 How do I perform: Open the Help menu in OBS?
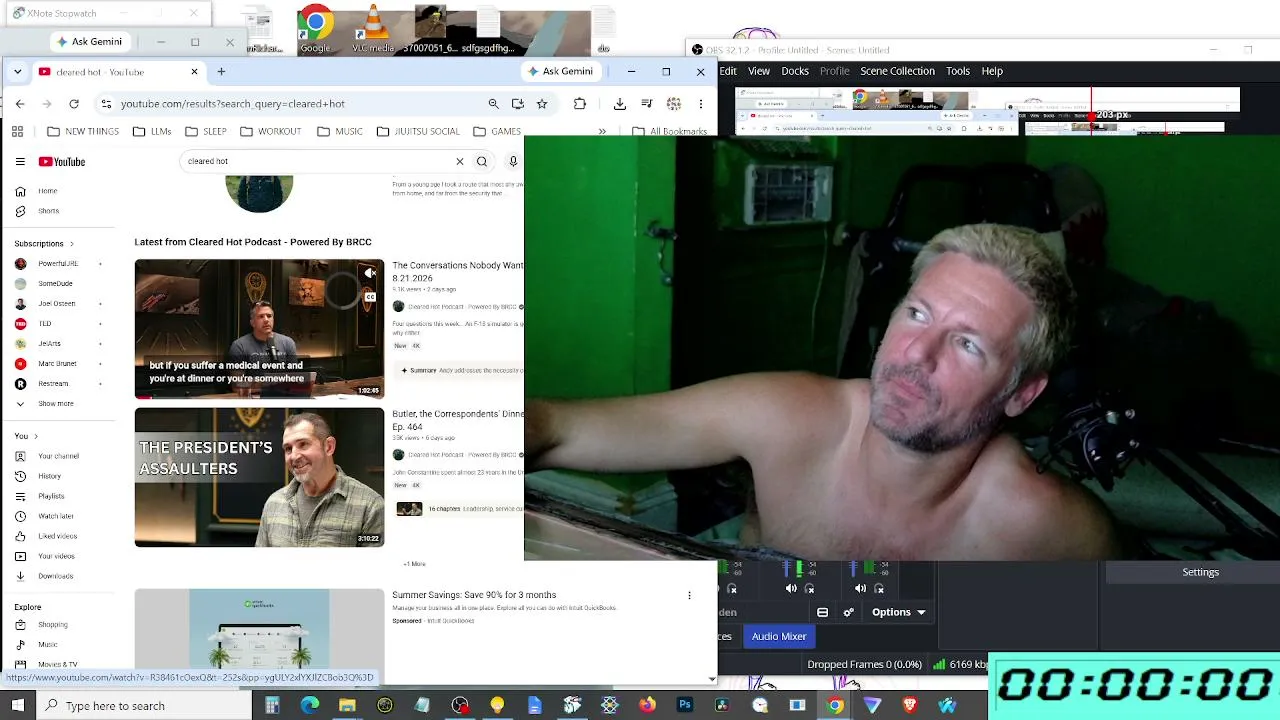992,71
